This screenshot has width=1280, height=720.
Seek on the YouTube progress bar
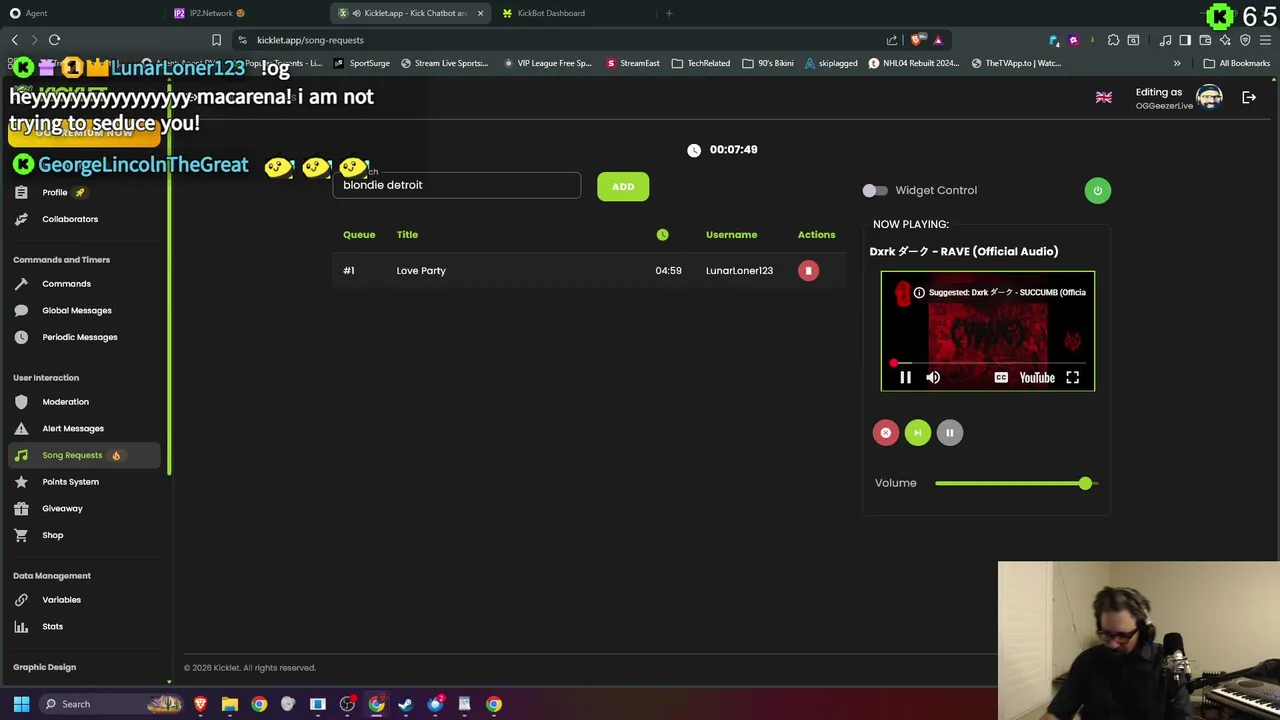pyautogui.click(x=988, y=363)
